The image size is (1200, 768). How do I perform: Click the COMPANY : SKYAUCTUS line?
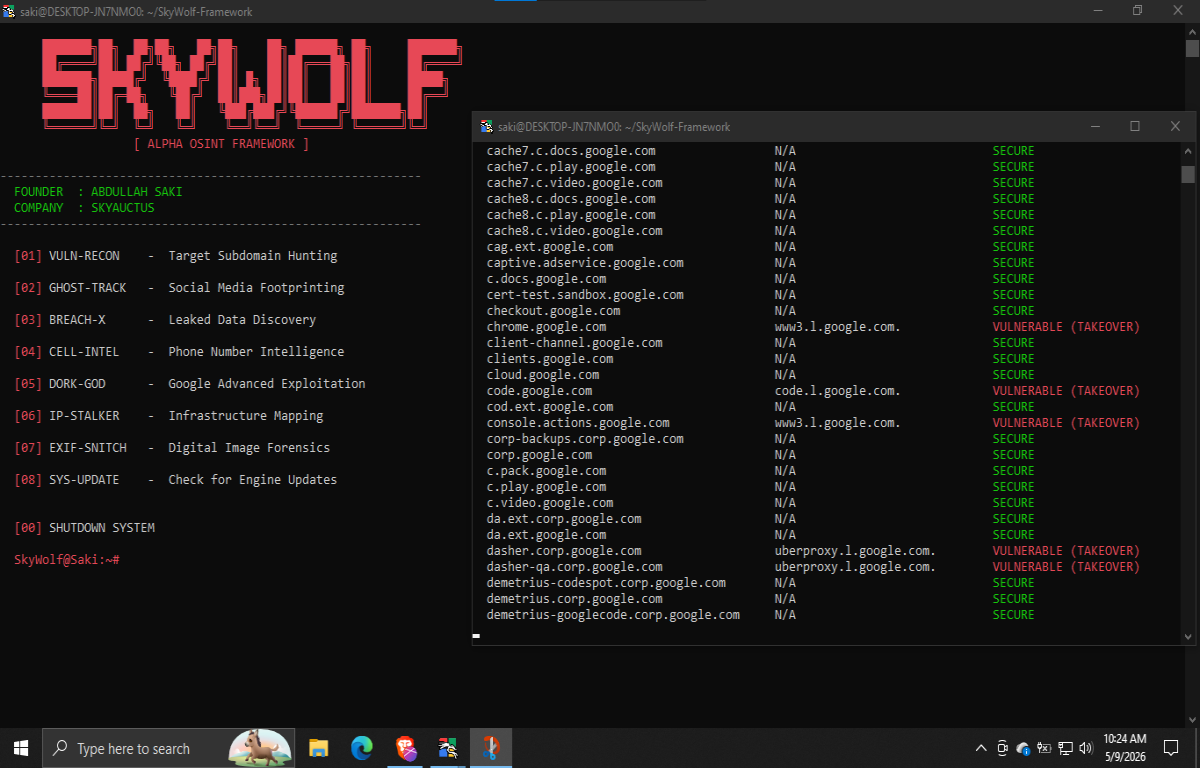pyautogui.click(x=84, y=208)
